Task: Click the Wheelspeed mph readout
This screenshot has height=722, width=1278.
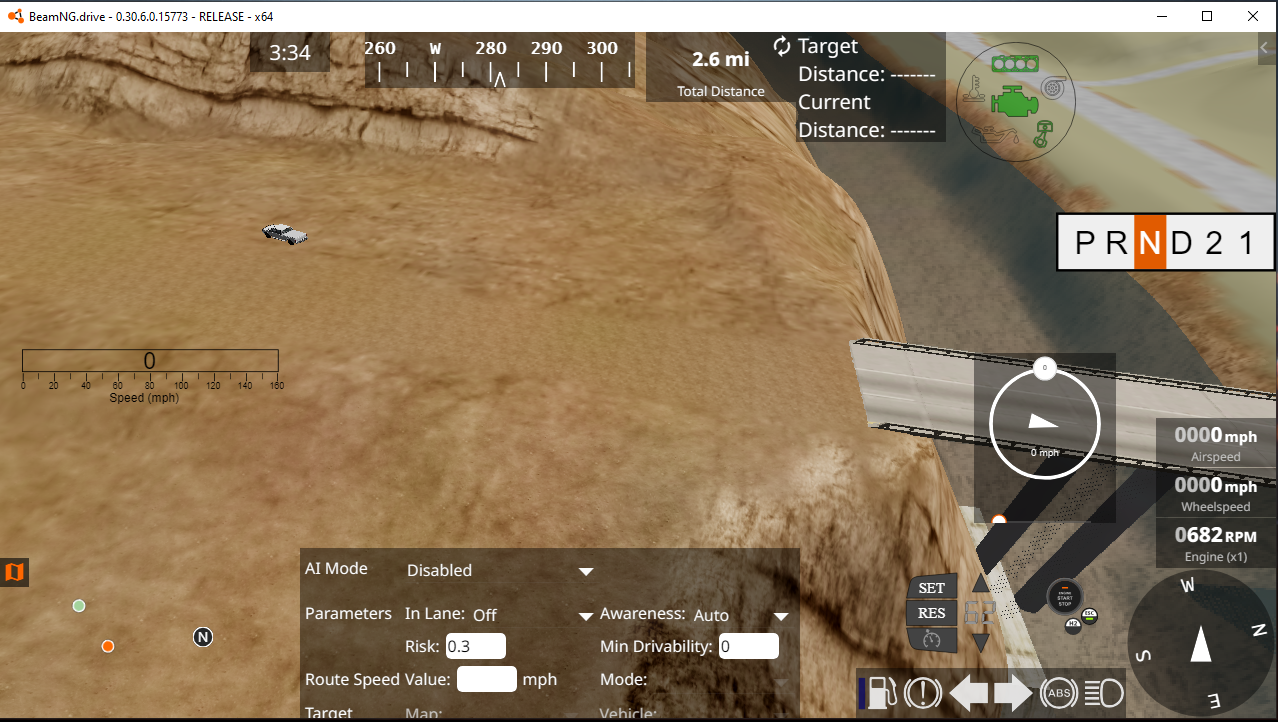Action: [x=1216, y=493]
